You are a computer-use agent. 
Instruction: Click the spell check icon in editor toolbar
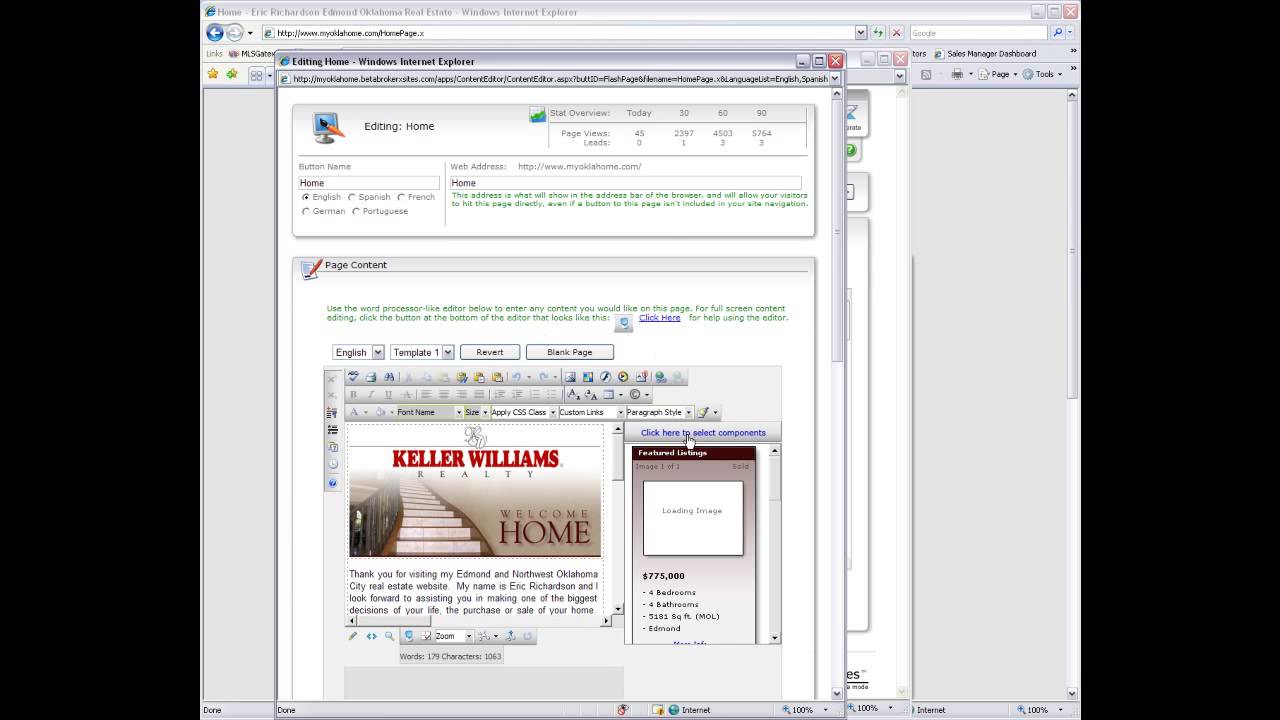[x=353, y=377]
